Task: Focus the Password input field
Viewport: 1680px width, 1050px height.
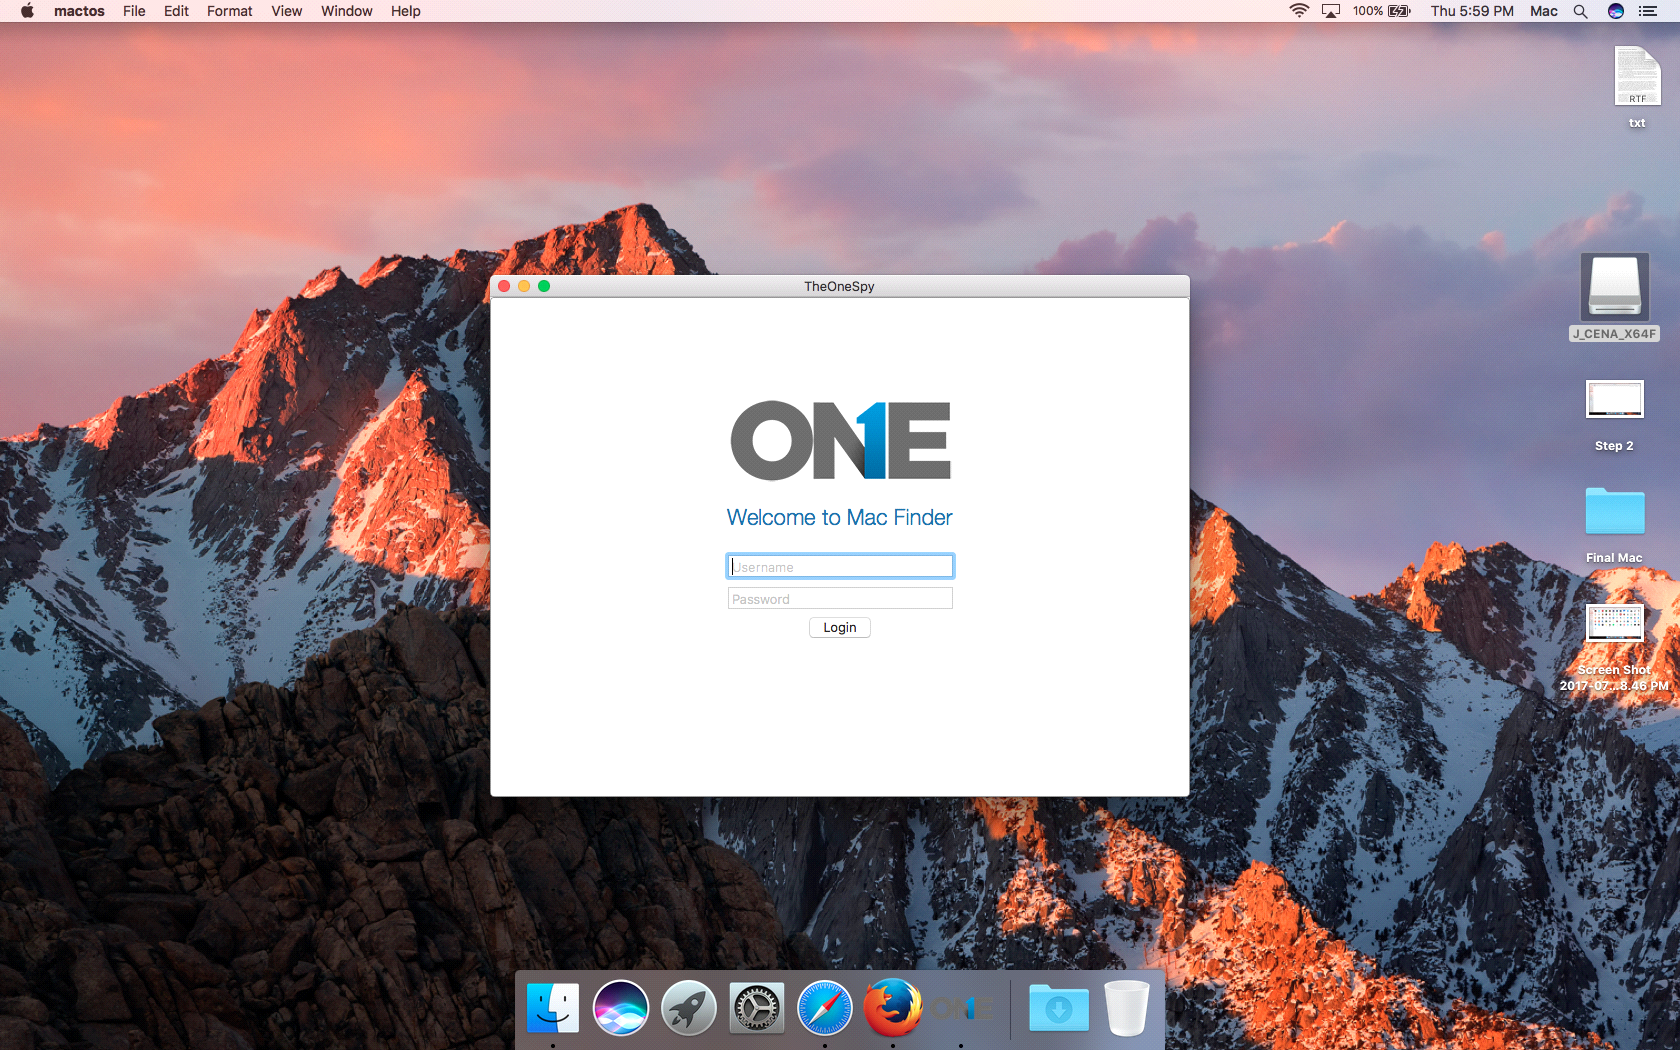Action: [840, 599]
